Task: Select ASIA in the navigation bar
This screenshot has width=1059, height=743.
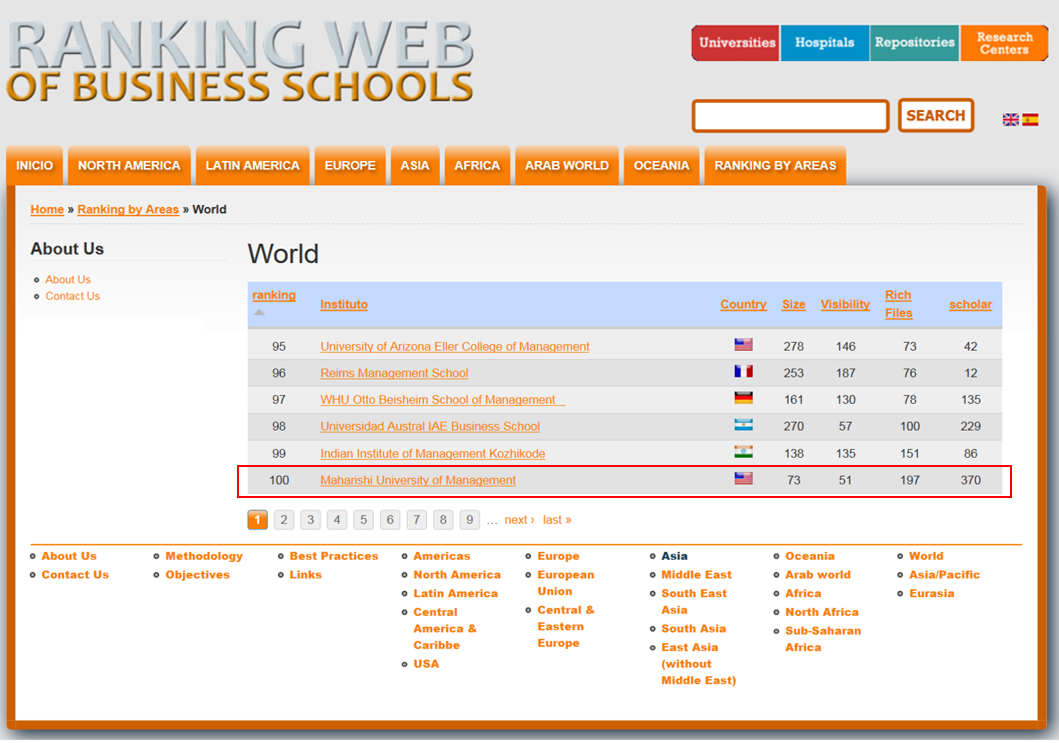Action: coord(415,165)
